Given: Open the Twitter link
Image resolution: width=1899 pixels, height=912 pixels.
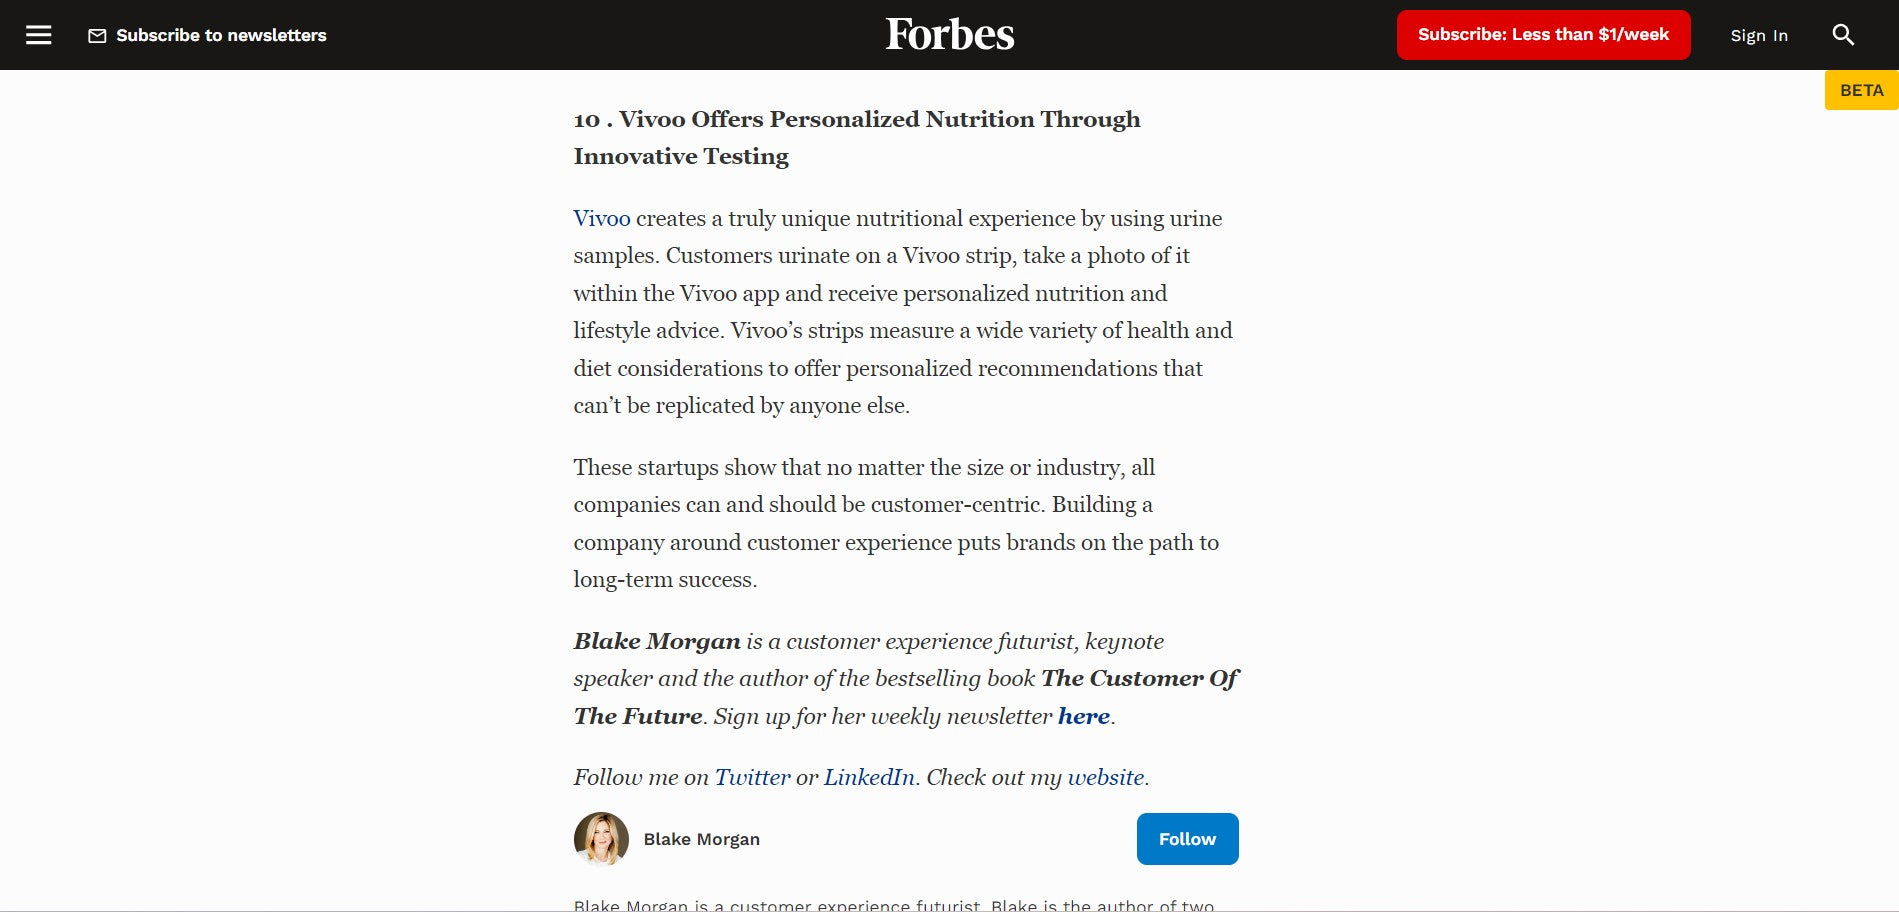Looking at the screenshot, I should tap(752, 777).
